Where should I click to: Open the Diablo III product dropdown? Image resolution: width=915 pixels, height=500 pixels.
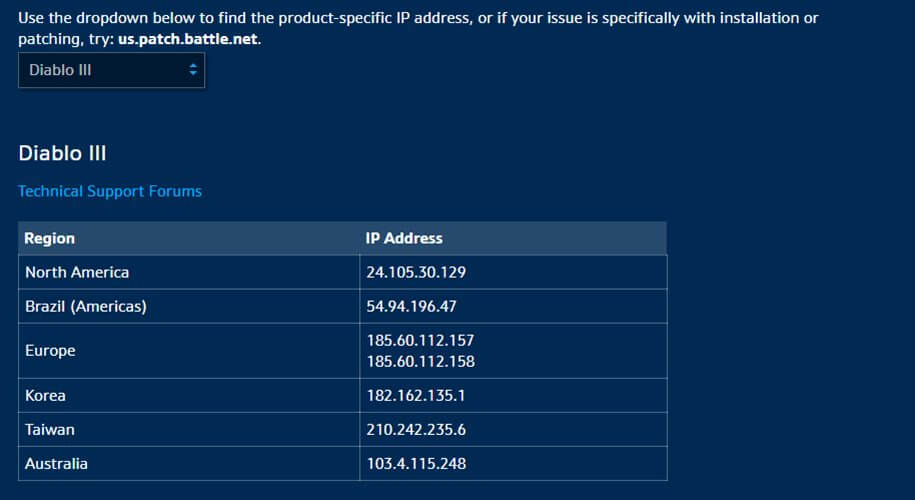(110, 70)
